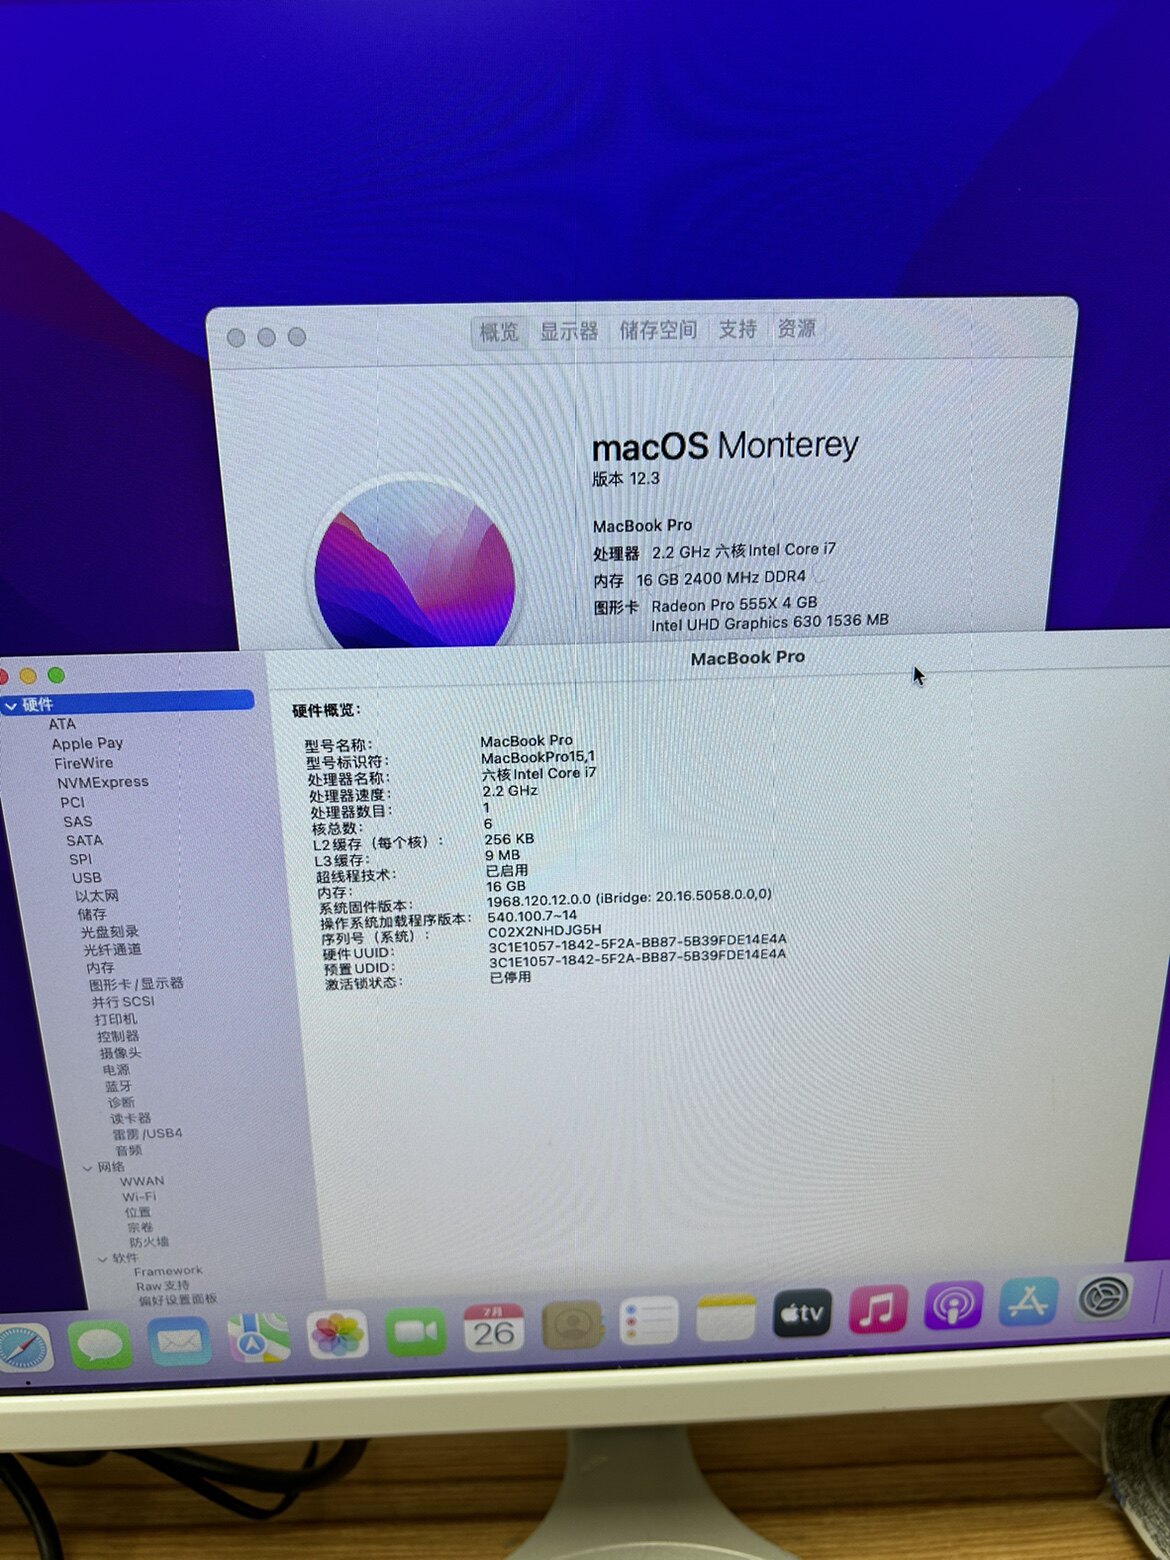Select 内存 in the sidebar list

pos(100,968)
